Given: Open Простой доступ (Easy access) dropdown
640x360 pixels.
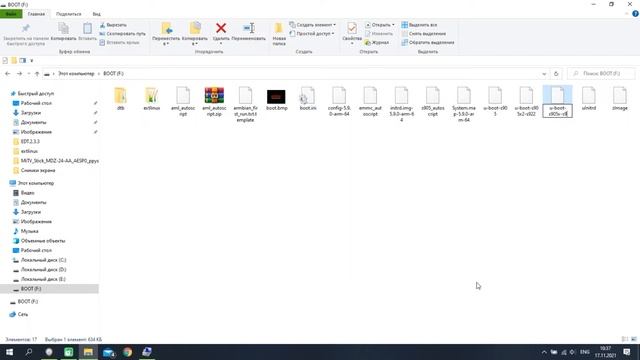Looking at the screenshot, I should [312, 33].
